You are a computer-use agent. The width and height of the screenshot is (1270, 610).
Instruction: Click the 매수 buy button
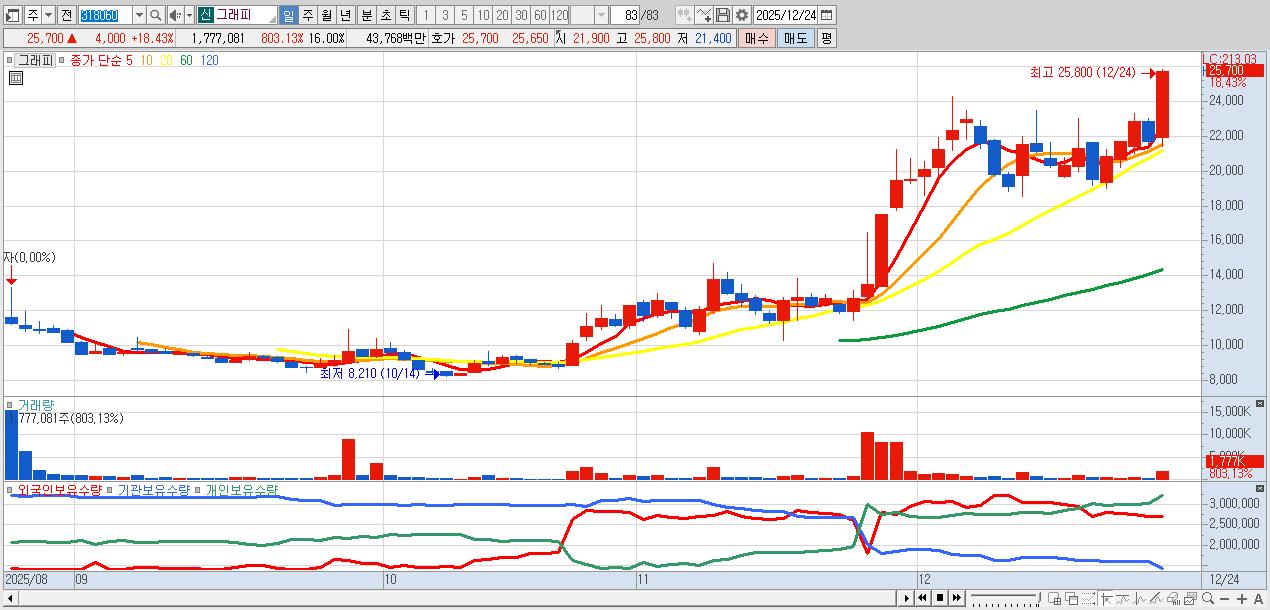click(x=757, y=38)
